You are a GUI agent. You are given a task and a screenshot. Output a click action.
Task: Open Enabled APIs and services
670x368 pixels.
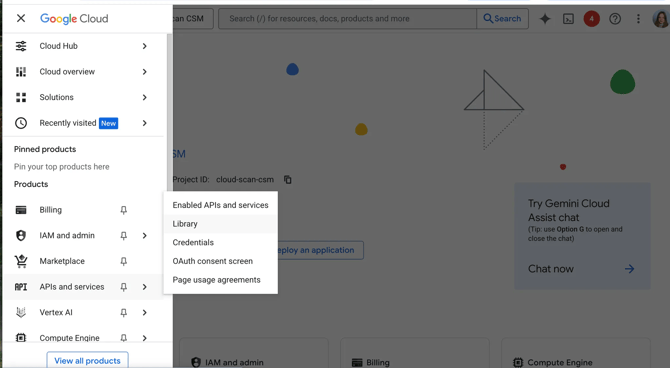point(220,205)
